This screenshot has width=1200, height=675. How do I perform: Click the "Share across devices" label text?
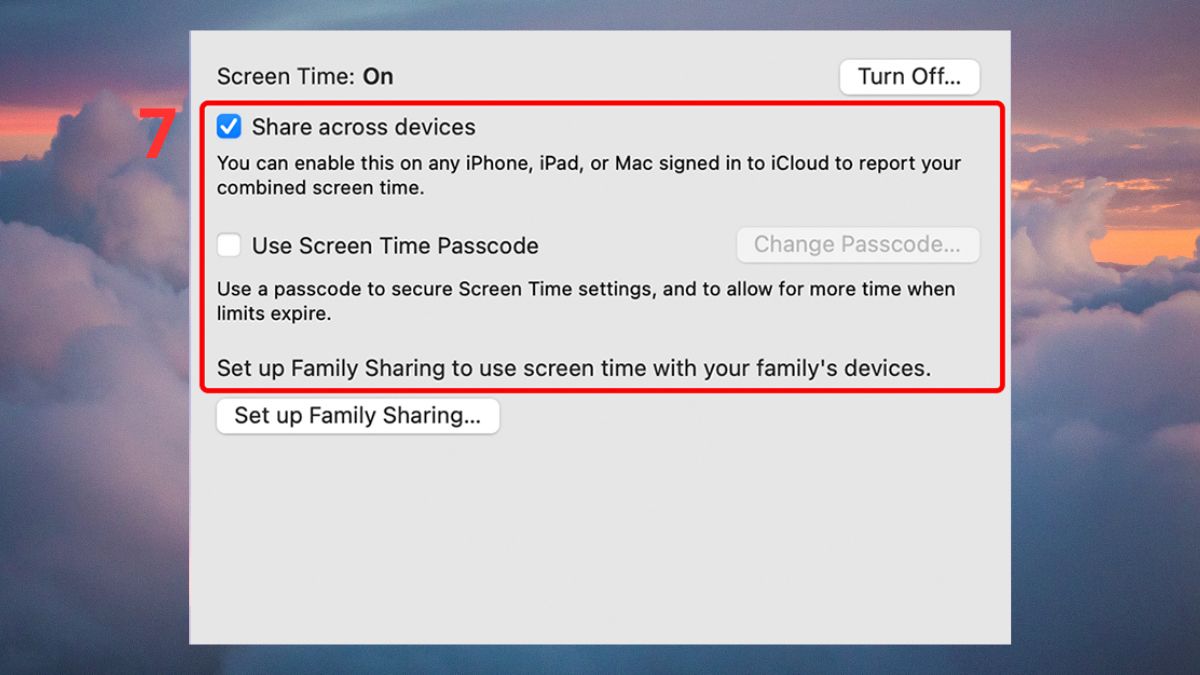[363, 127]
